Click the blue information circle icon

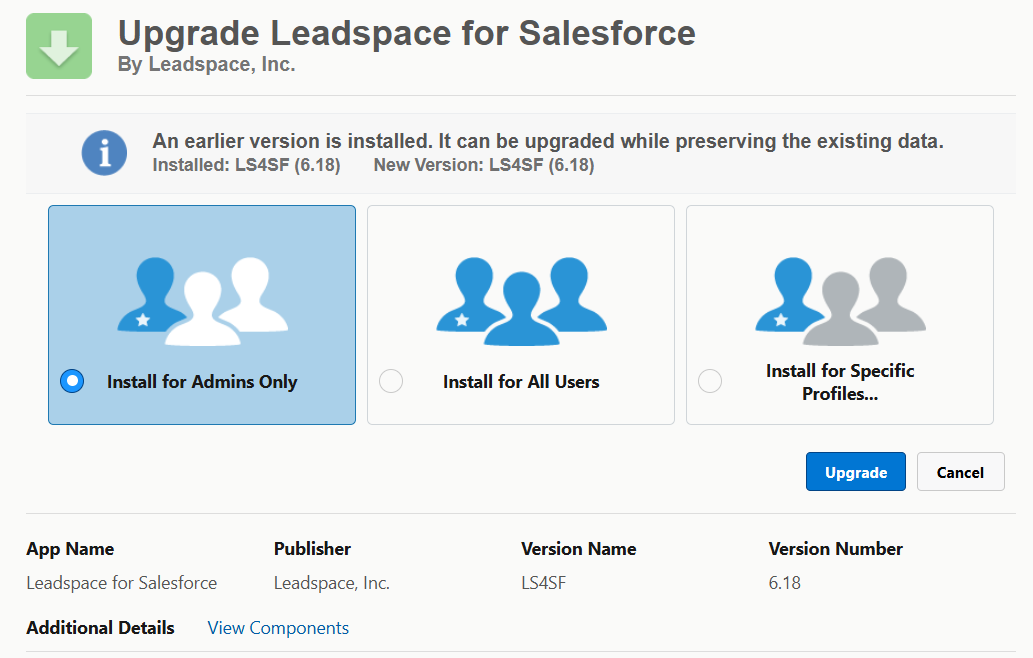(104, 153)
